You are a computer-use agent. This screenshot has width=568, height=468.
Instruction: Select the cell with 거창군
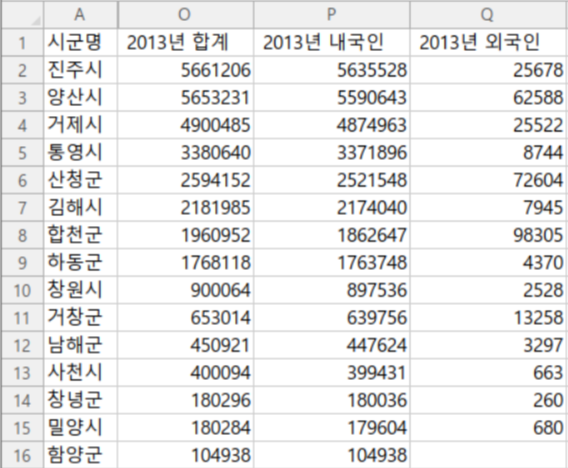[80, 318]
